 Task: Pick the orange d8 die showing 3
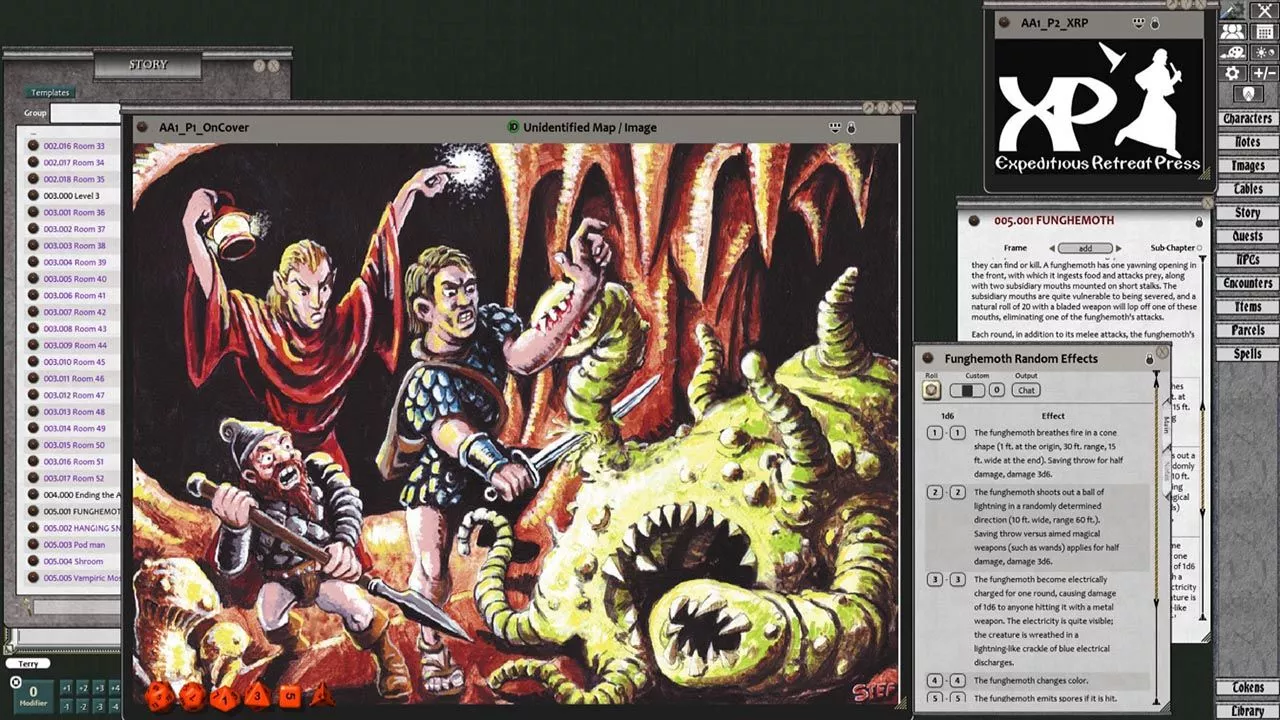257,695
